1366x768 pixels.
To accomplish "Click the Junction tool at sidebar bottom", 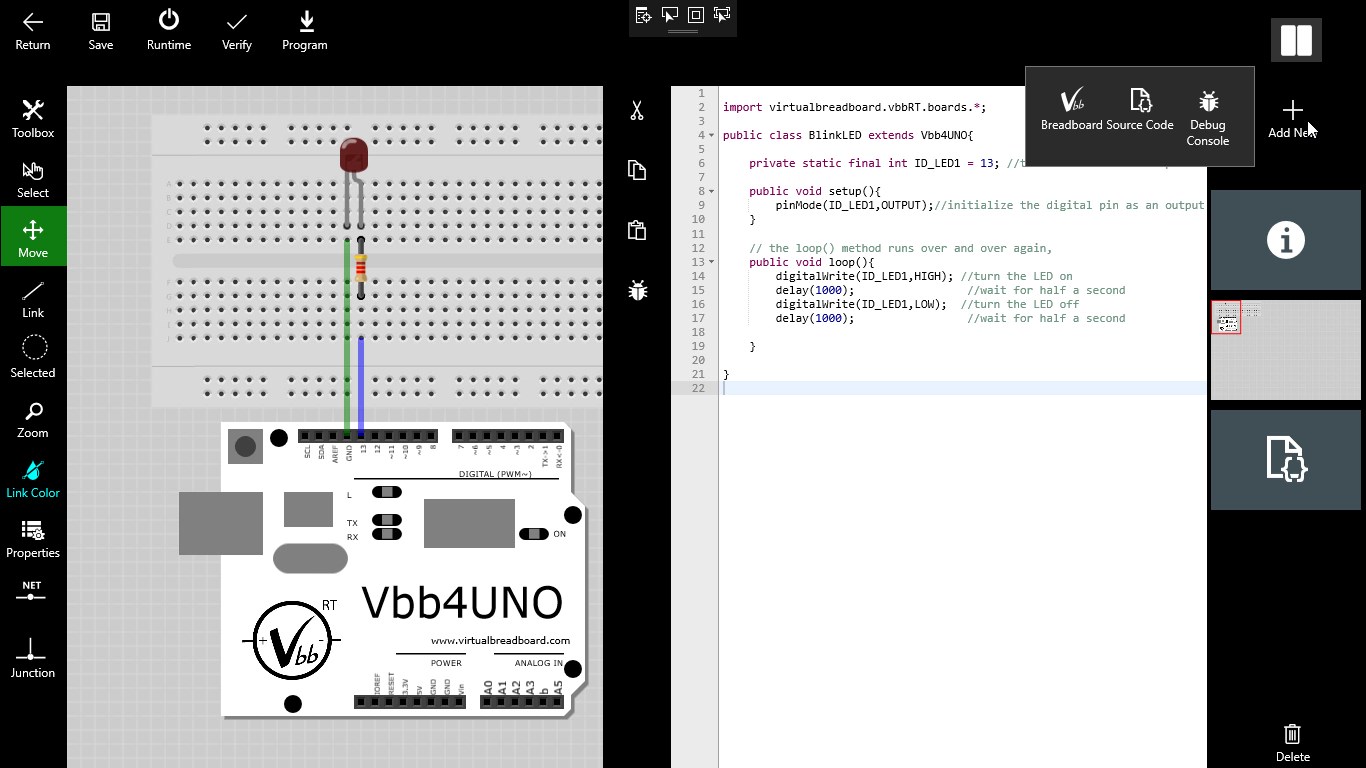I will (33, 660).
